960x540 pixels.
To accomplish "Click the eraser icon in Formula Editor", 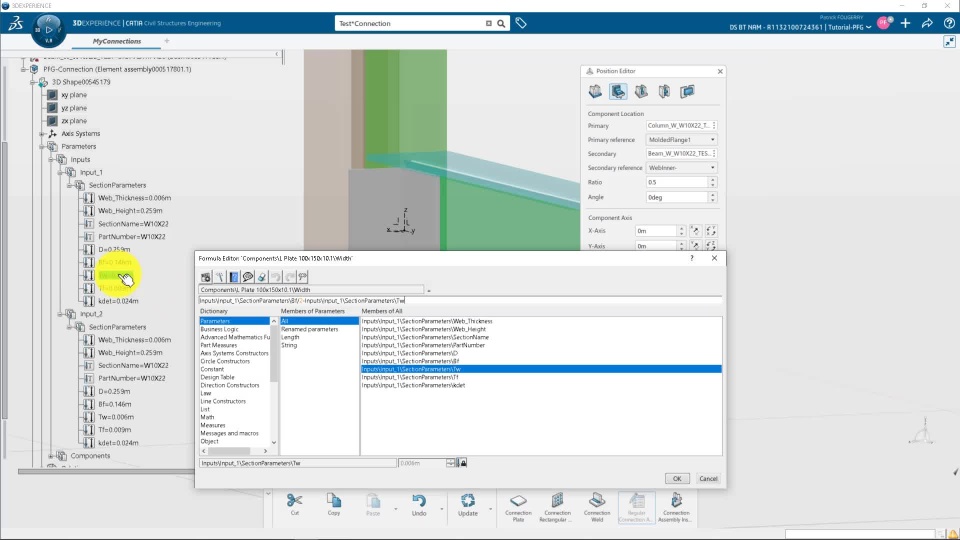I will coord(262,277).
